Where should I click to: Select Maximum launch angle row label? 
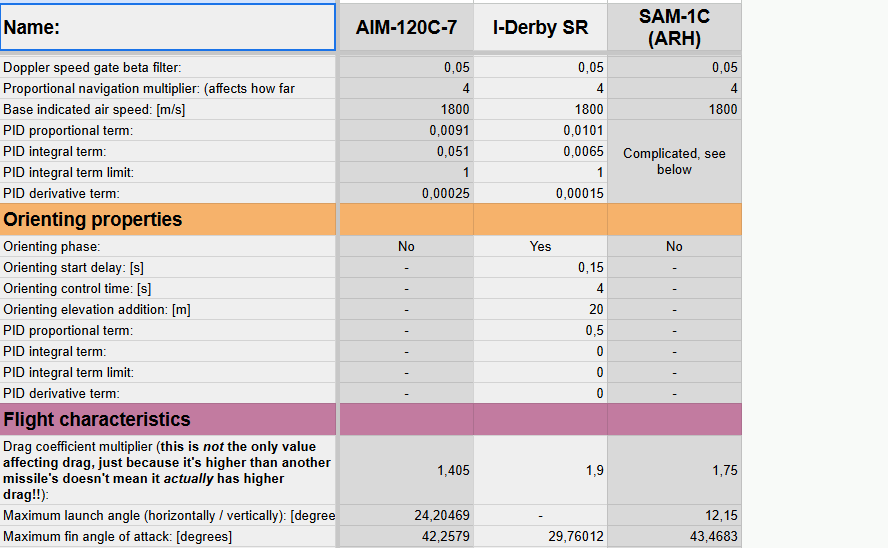tap(168, 515)
